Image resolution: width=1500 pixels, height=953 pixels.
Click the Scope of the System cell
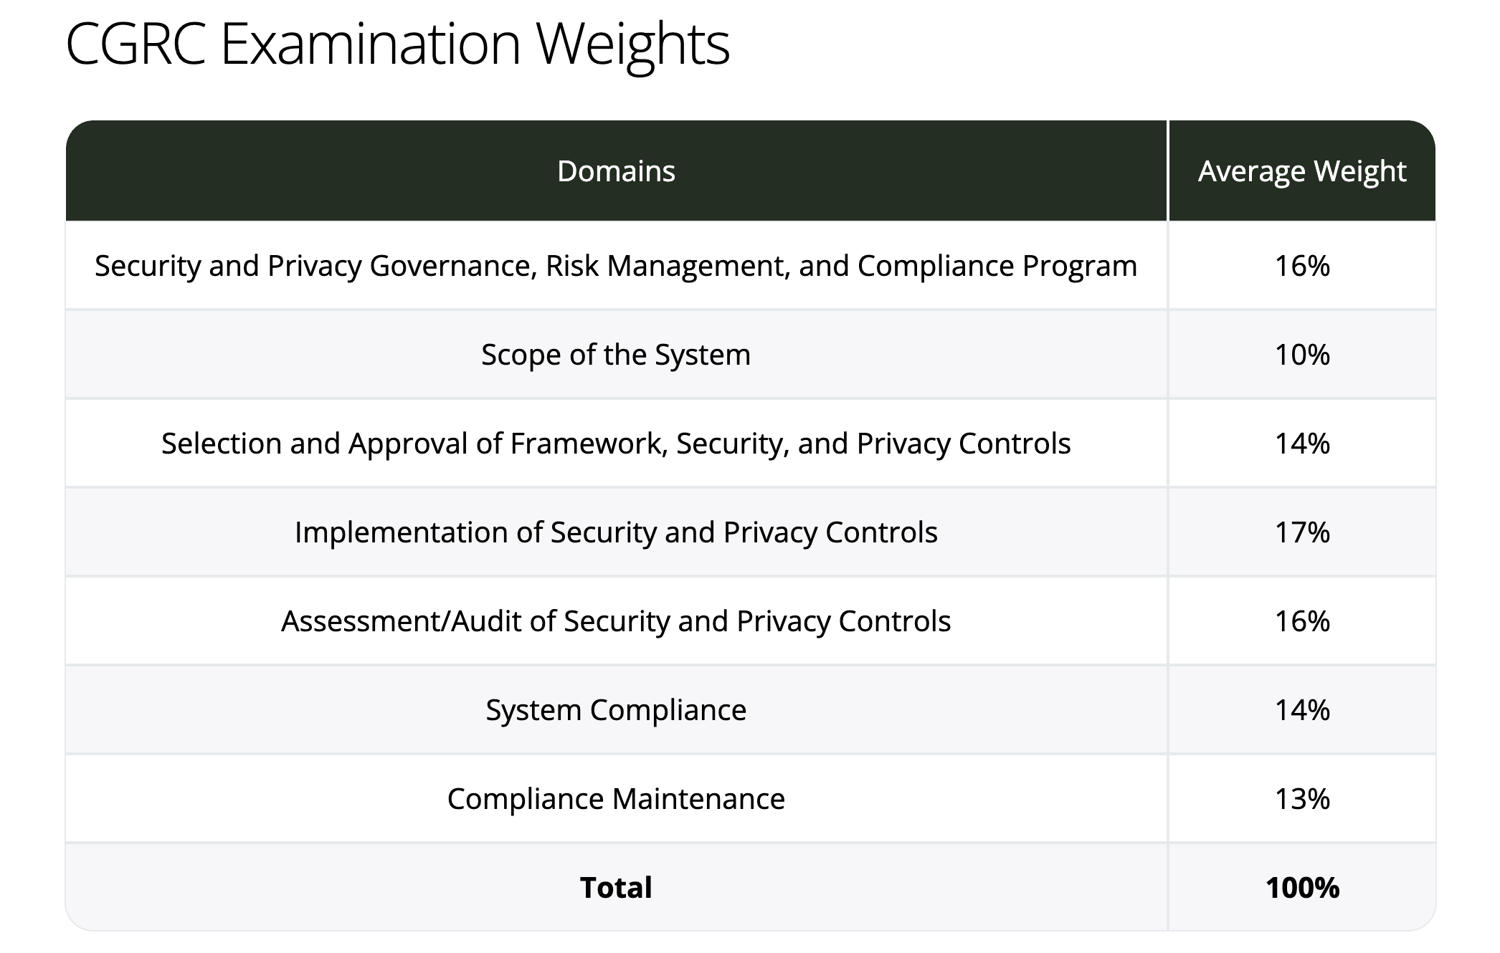click(616, 355)
